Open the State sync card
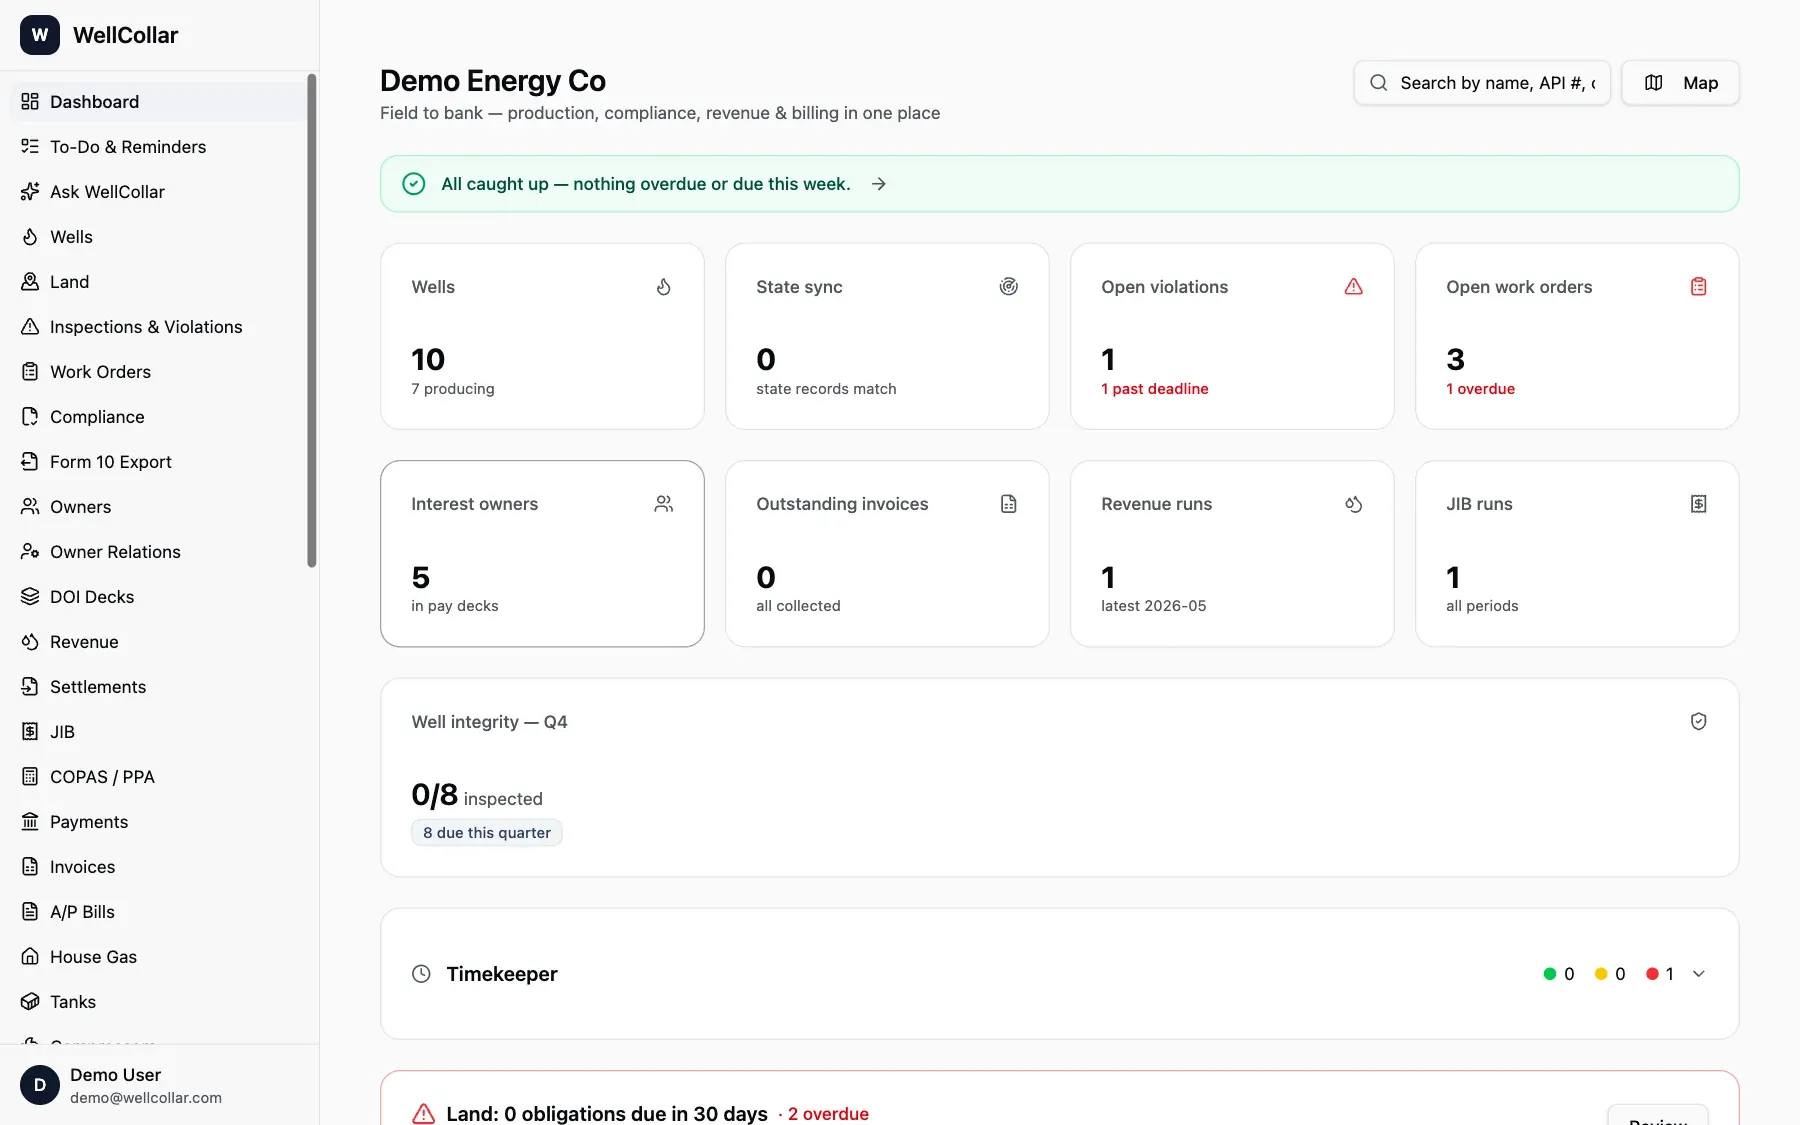Image resolution: width=1800 pixels, height=1125 pixels. click(887, 337)
